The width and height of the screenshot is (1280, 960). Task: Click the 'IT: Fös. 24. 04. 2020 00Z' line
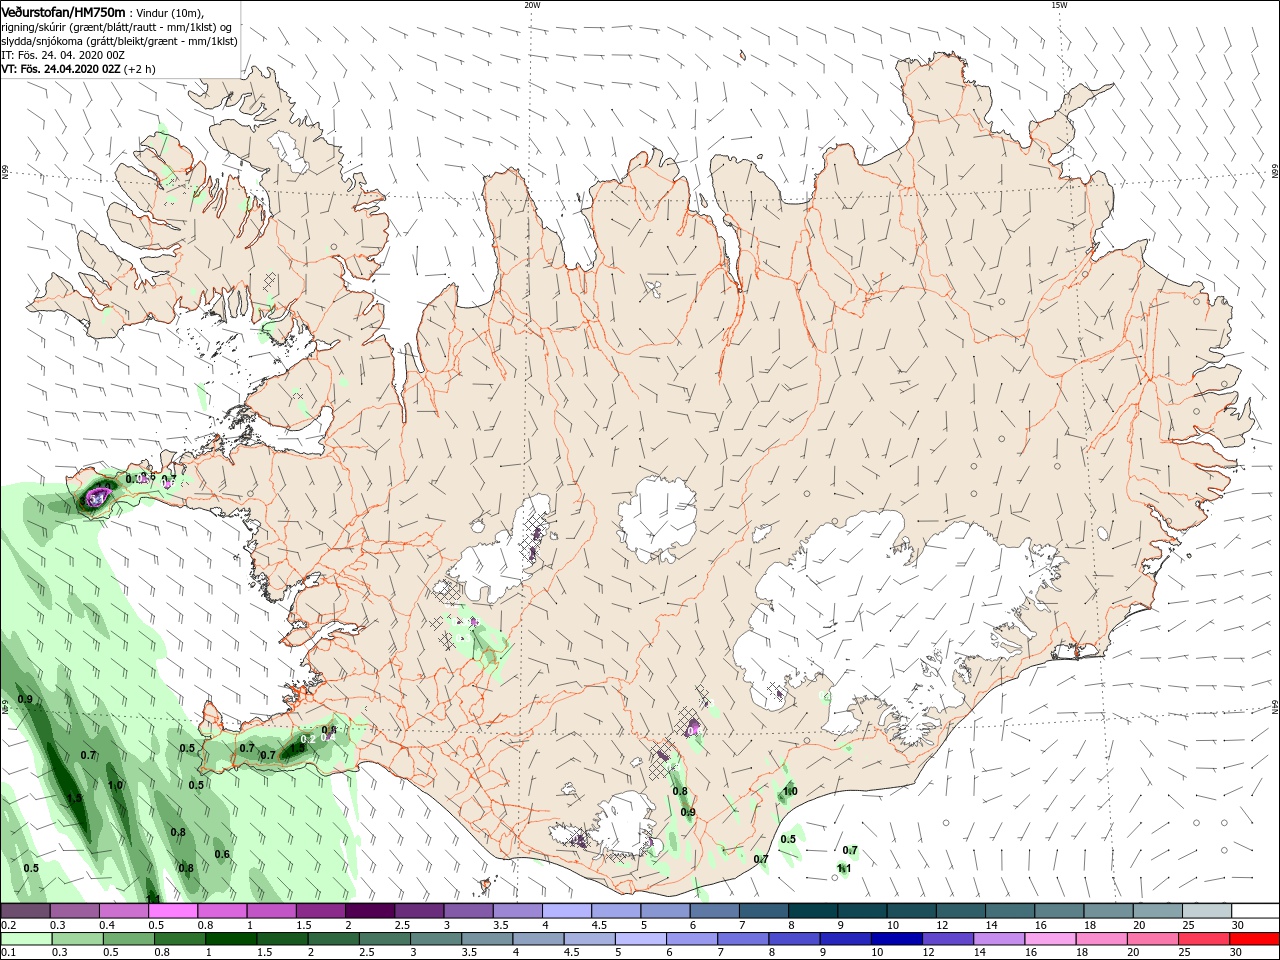click(62, 56)
